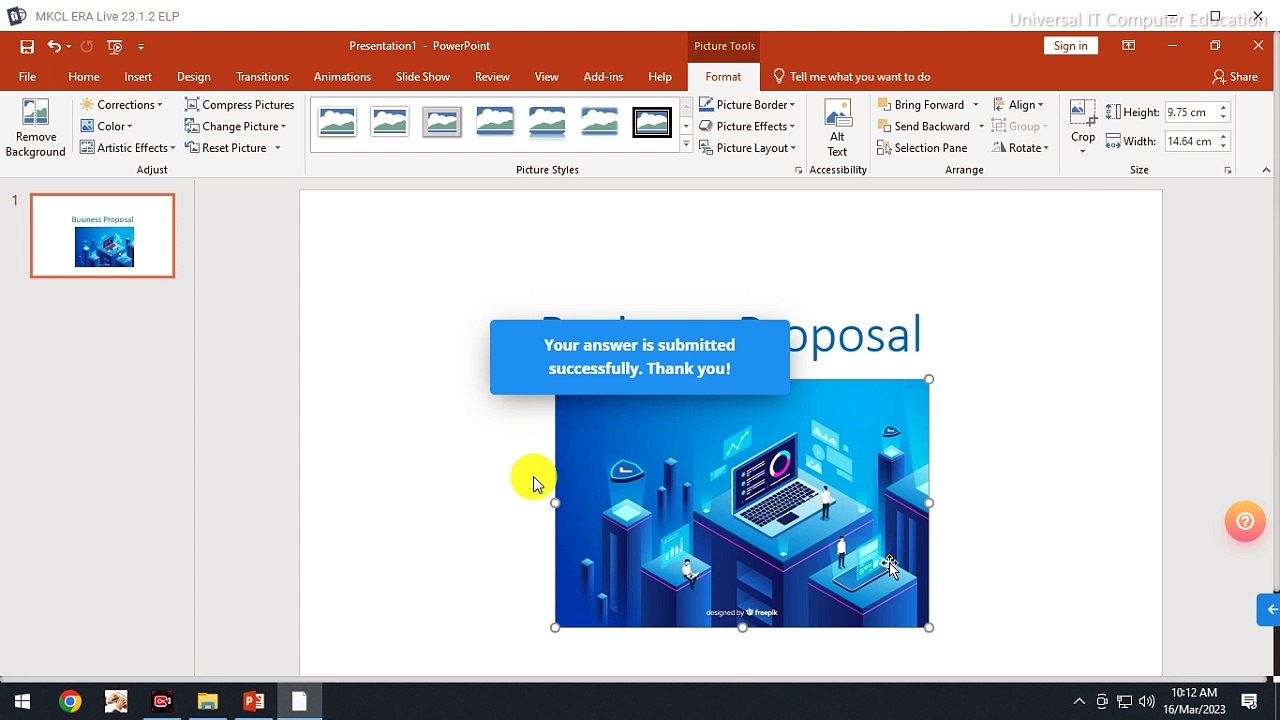This screenshot has height=720, width=1280.
Task: Switch to the Insert tab
Action: click(x=138, y=77)
